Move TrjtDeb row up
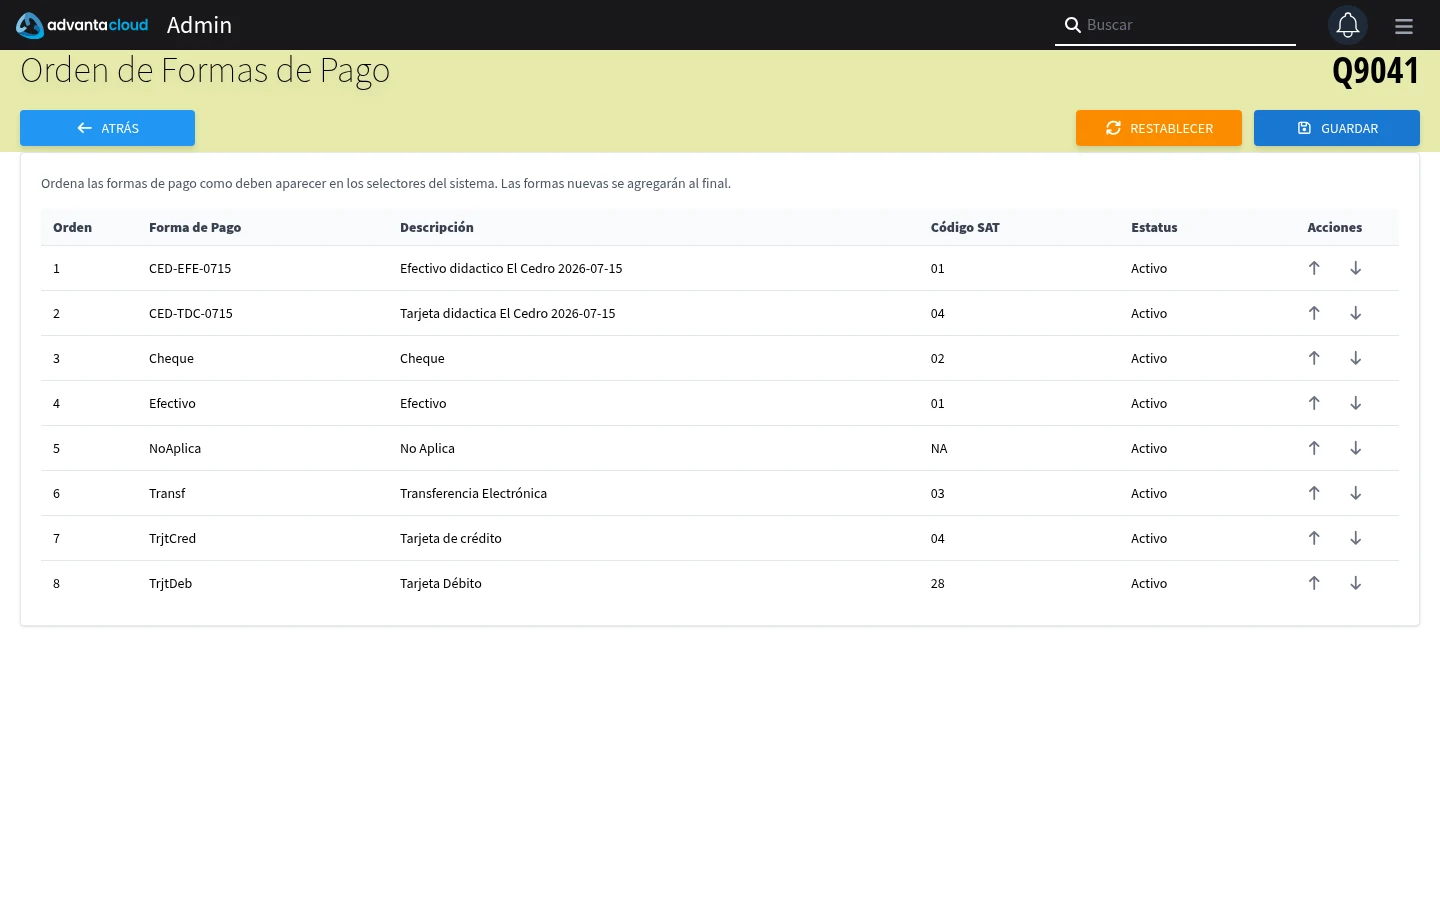 click(1314, 583)
